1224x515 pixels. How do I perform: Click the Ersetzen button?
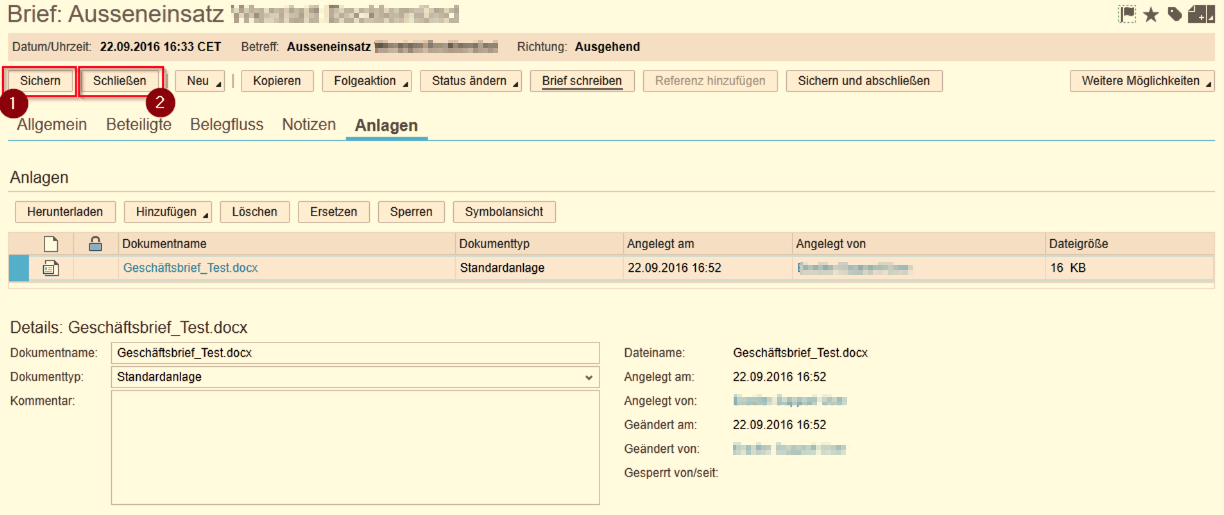coord(334,212)
